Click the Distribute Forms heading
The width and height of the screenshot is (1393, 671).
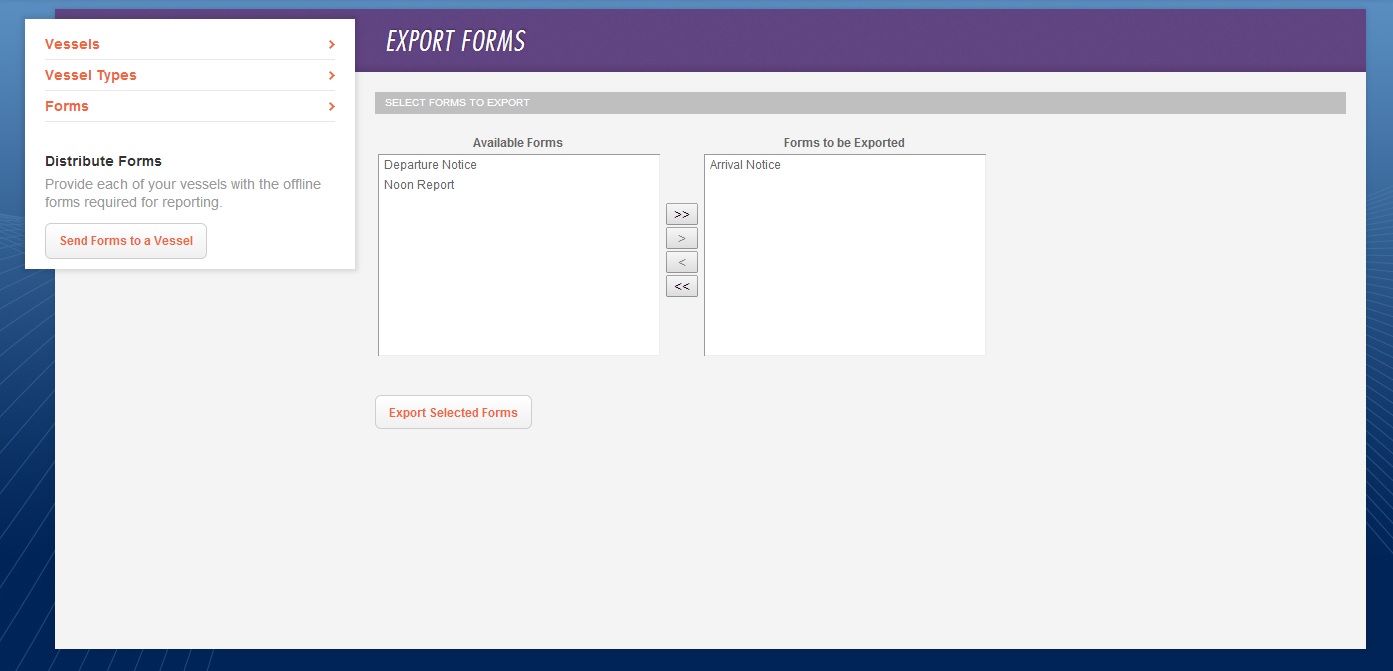coord(103,161)
